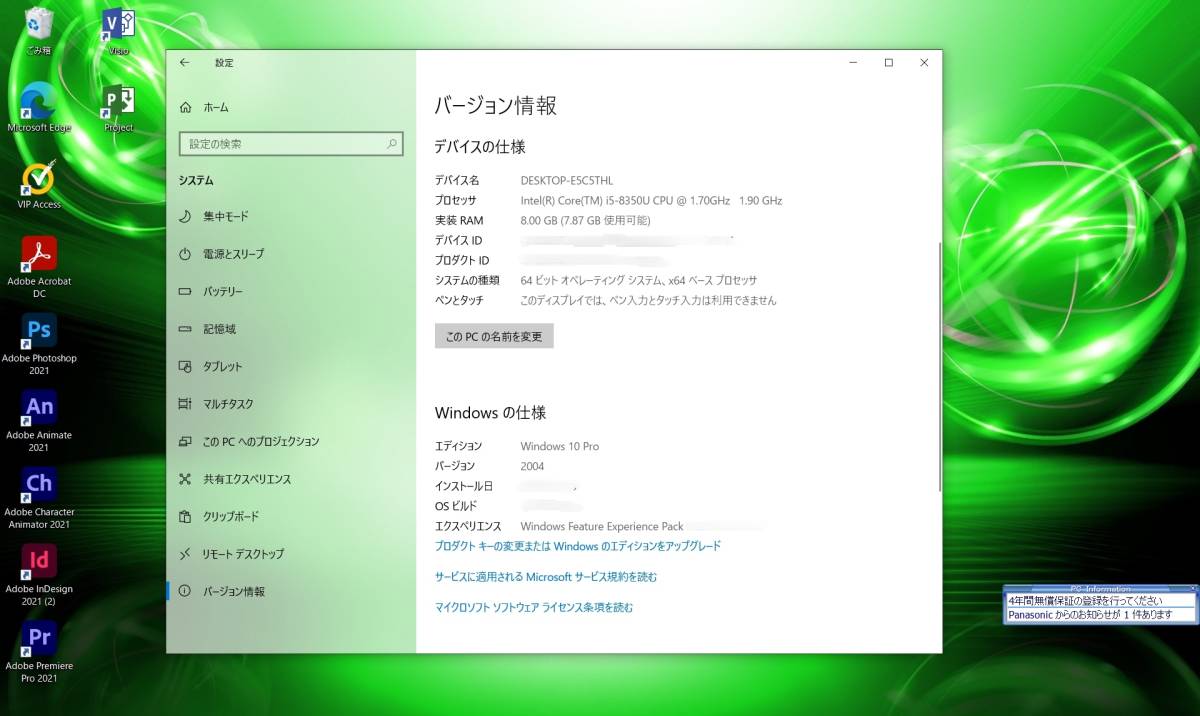Viewport: 1200px width, 716px height.
Task: Open プロダクト キーの変更 or edition upgrade link
Action: 578,546
